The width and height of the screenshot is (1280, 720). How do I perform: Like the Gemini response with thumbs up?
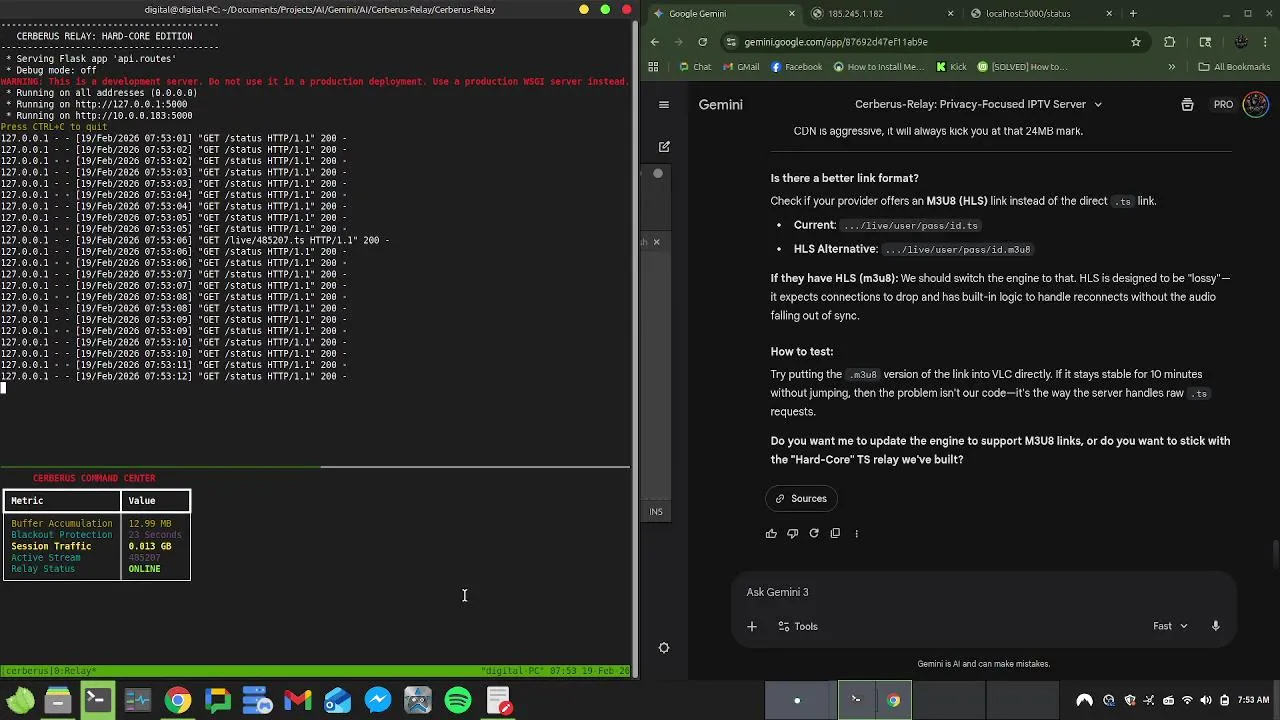[x=771, y=533]
